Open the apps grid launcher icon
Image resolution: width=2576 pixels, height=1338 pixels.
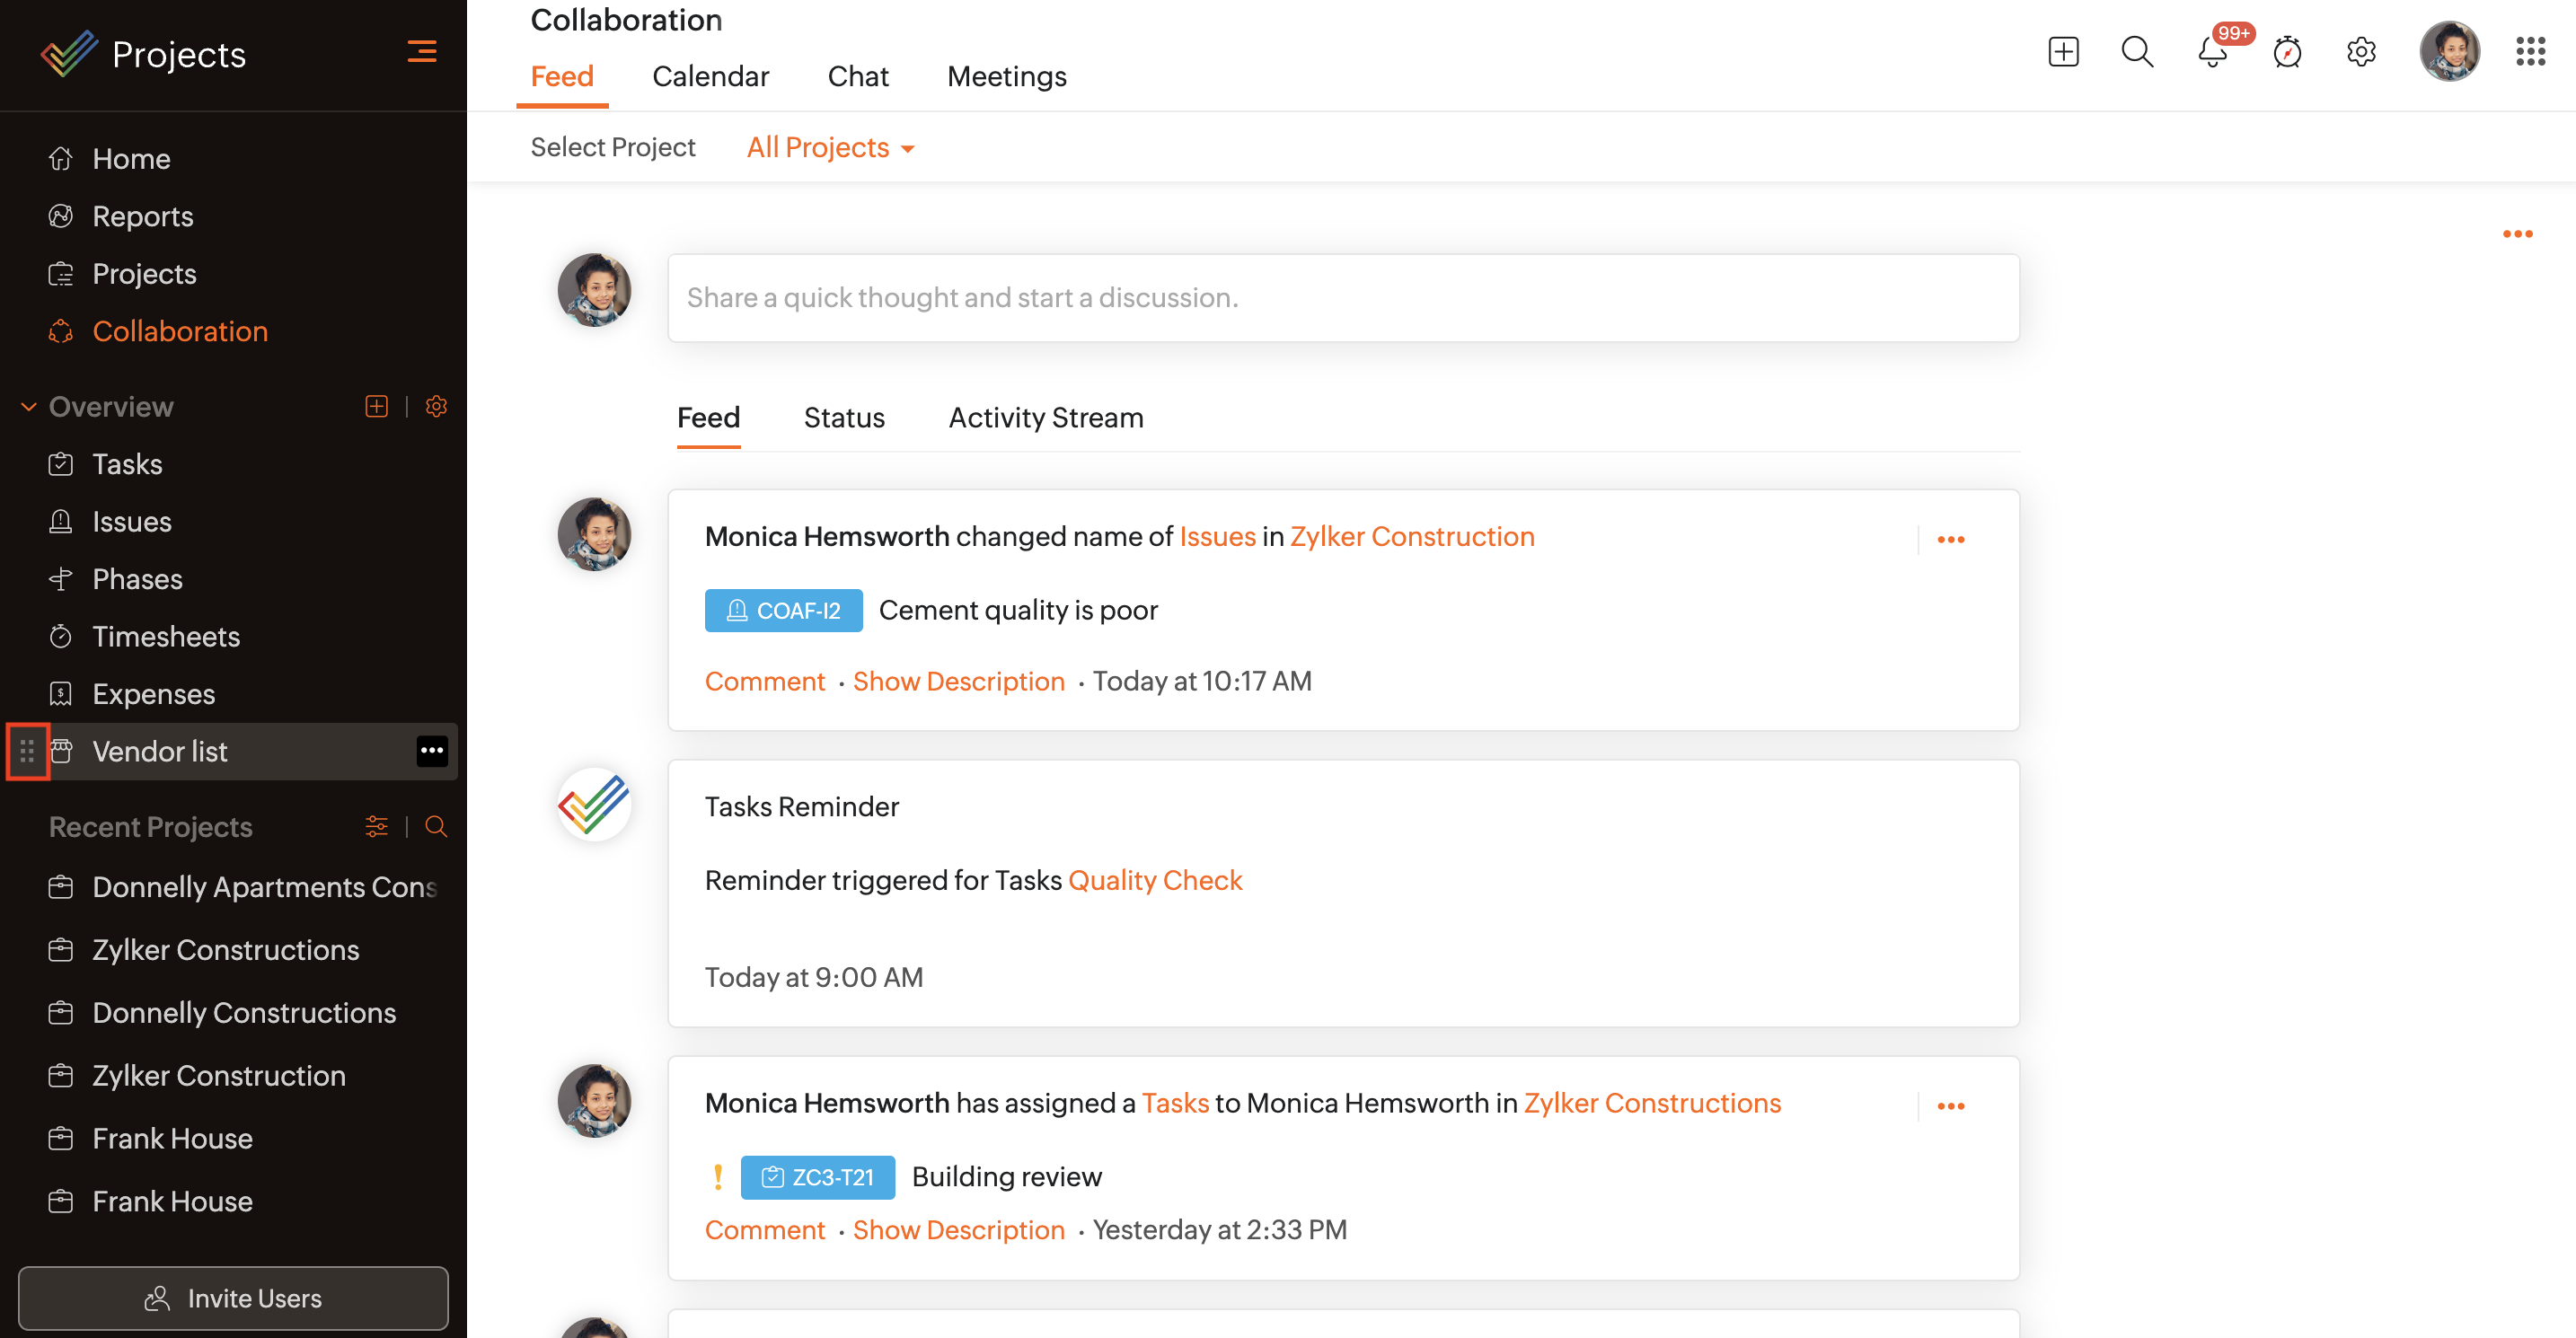pyautogui.click(x=2529, y=52)
